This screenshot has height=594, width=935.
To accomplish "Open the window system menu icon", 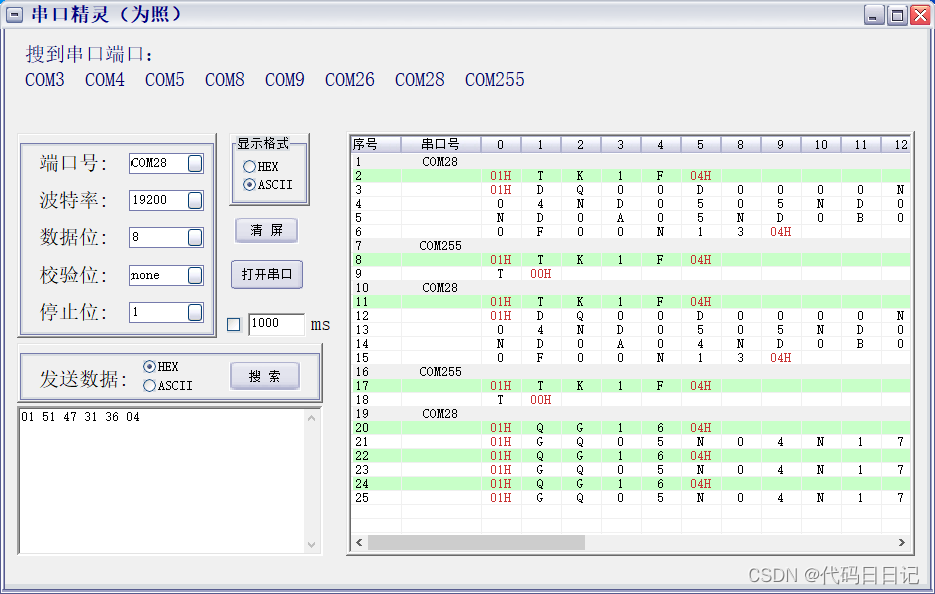I will [x=14, y=15].
